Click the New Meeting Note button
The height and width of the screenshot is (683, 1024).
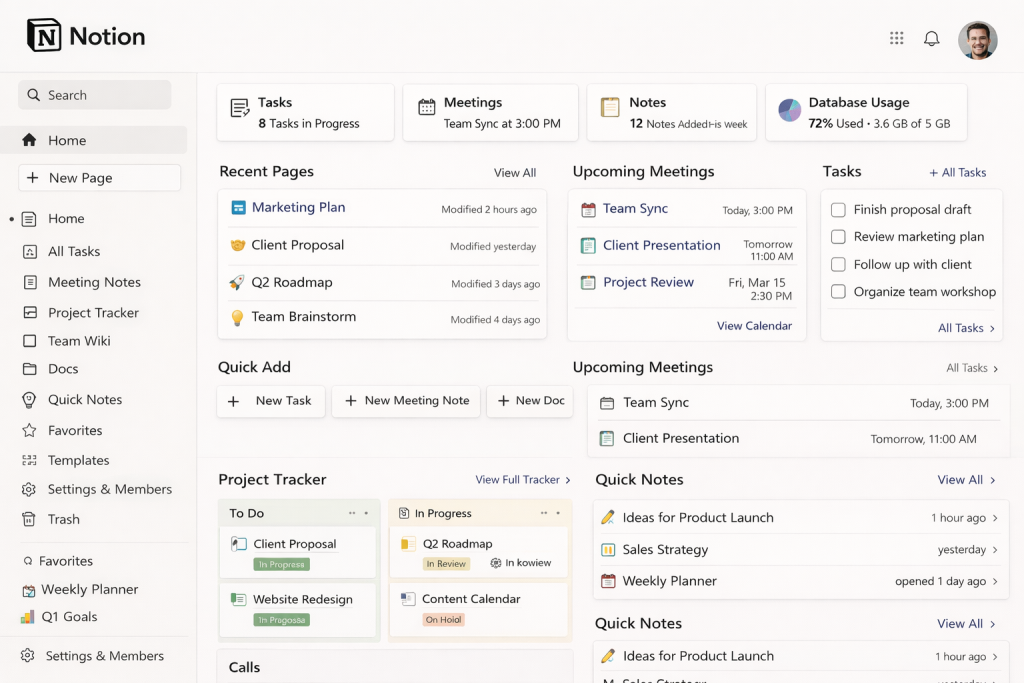click(x=406, y=401)
